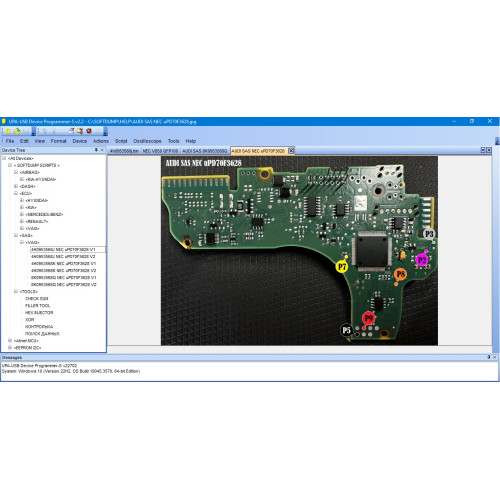
Task: Close the Device Tree panel
Action: click(x=102, y=150)
